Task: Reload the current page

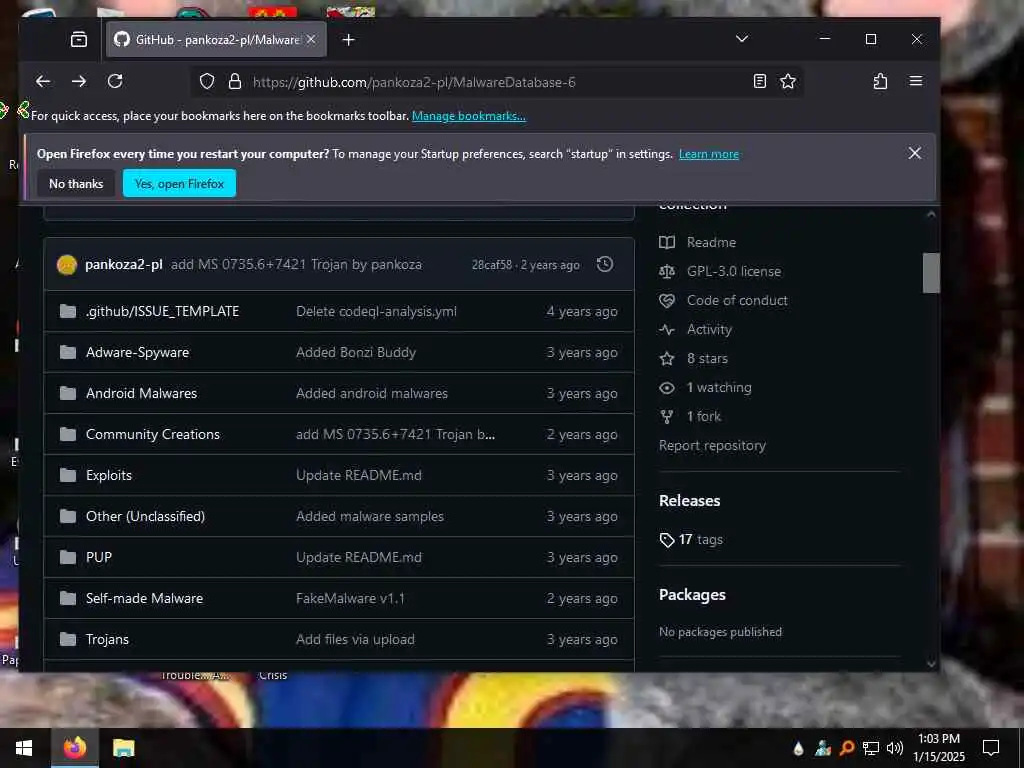Action: tap(115, 81)
